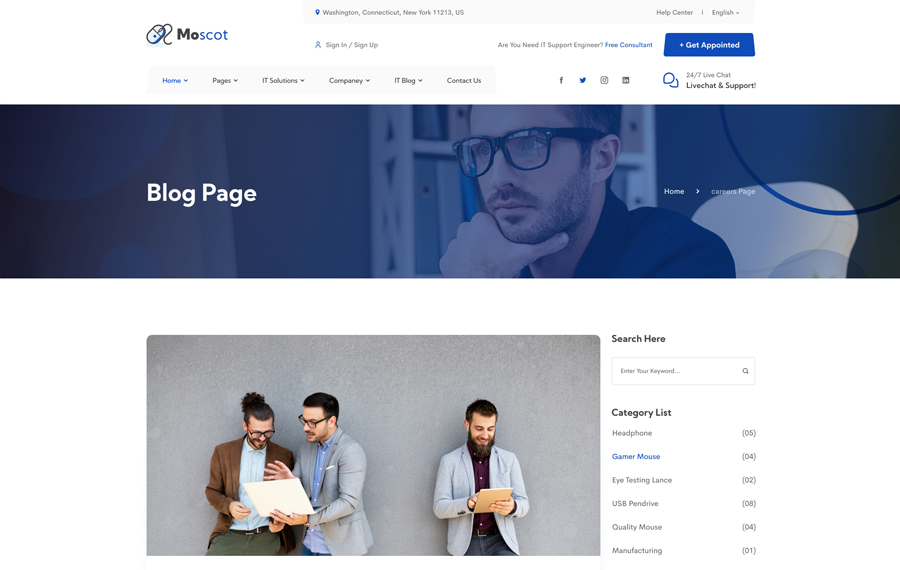
Task: Click the live chat bubble icon
Action: 670,80
